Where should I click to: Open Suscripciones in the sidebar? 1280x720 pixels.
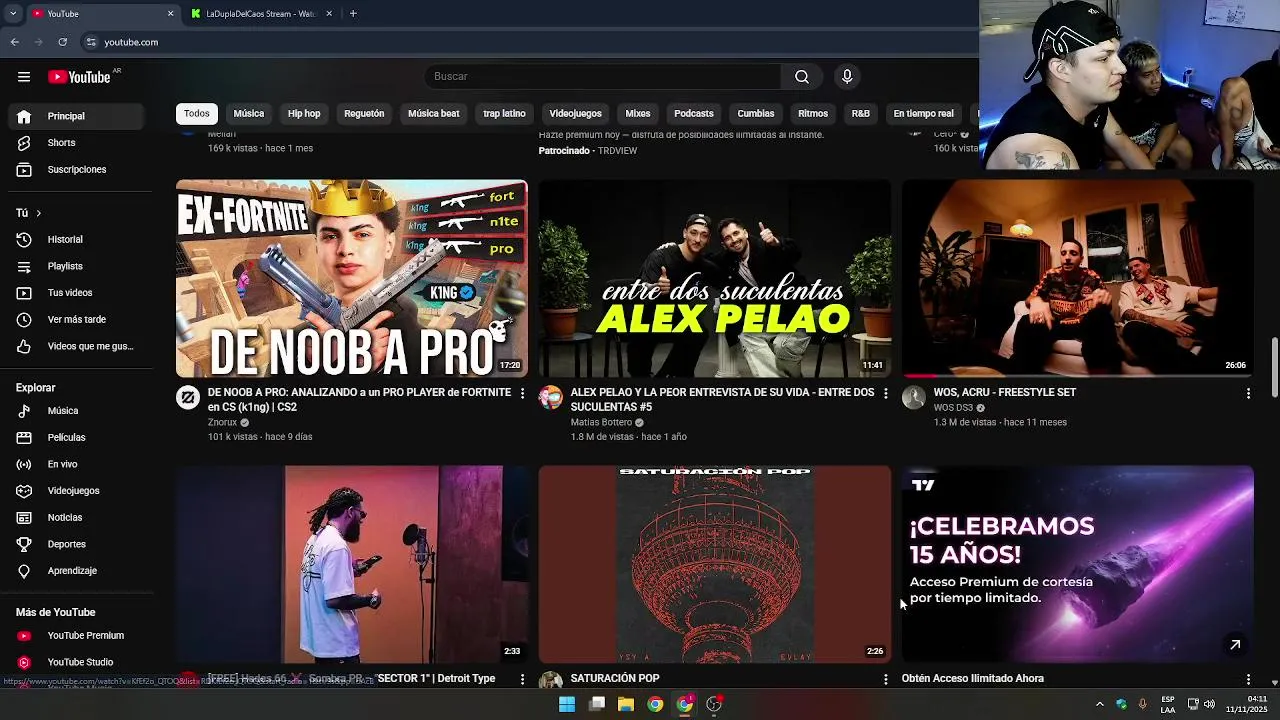[x=78, y=170]
